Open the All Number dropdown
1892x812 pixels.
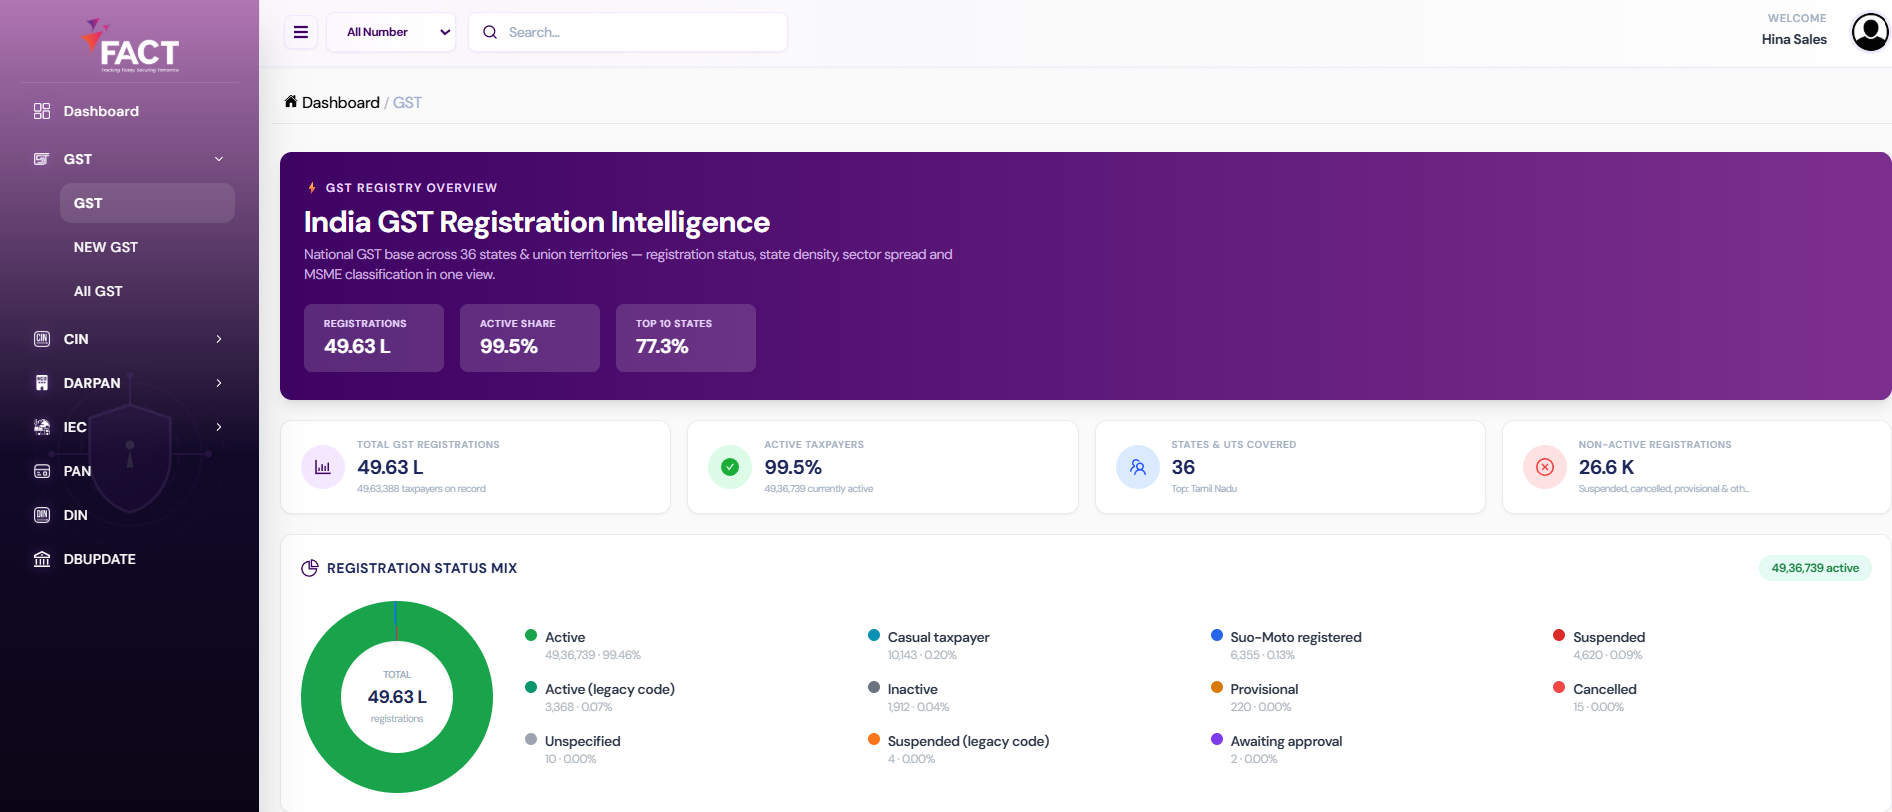coord(391,32)
